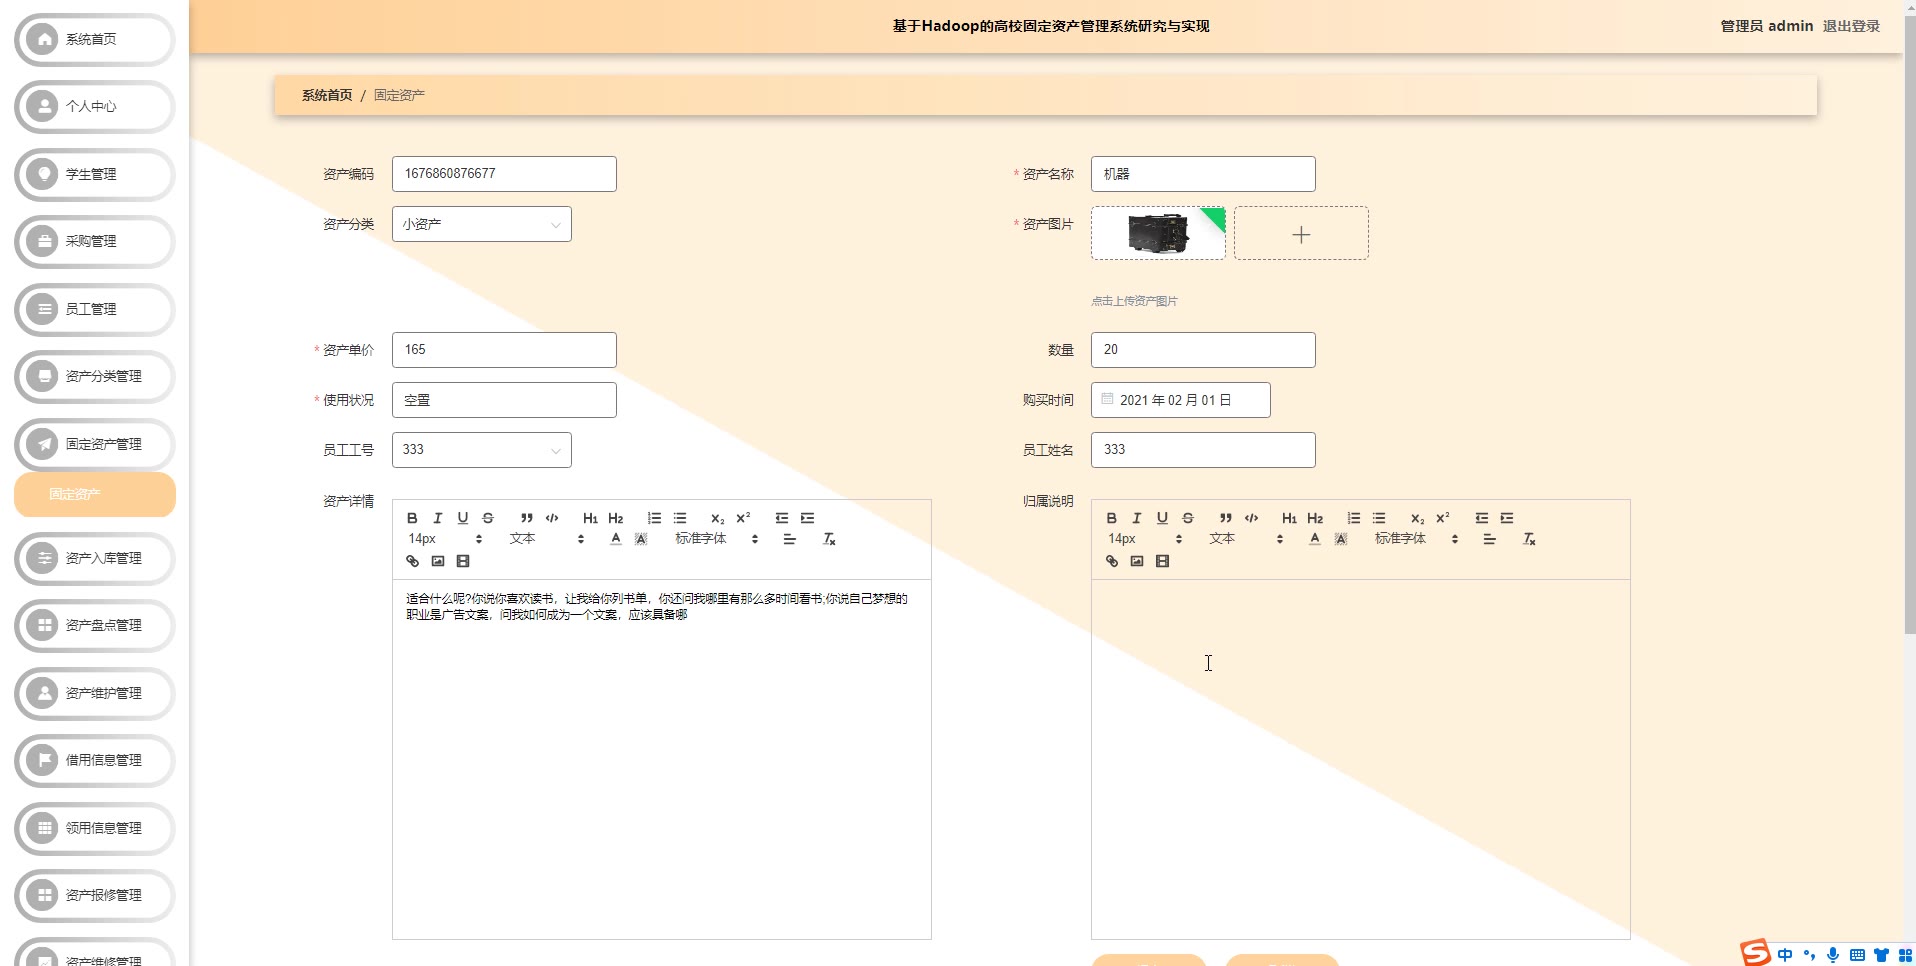Screen dimensions: 1916x966
Task: Insert link in 归属说明 editor
Action: tap(1111, 561)
